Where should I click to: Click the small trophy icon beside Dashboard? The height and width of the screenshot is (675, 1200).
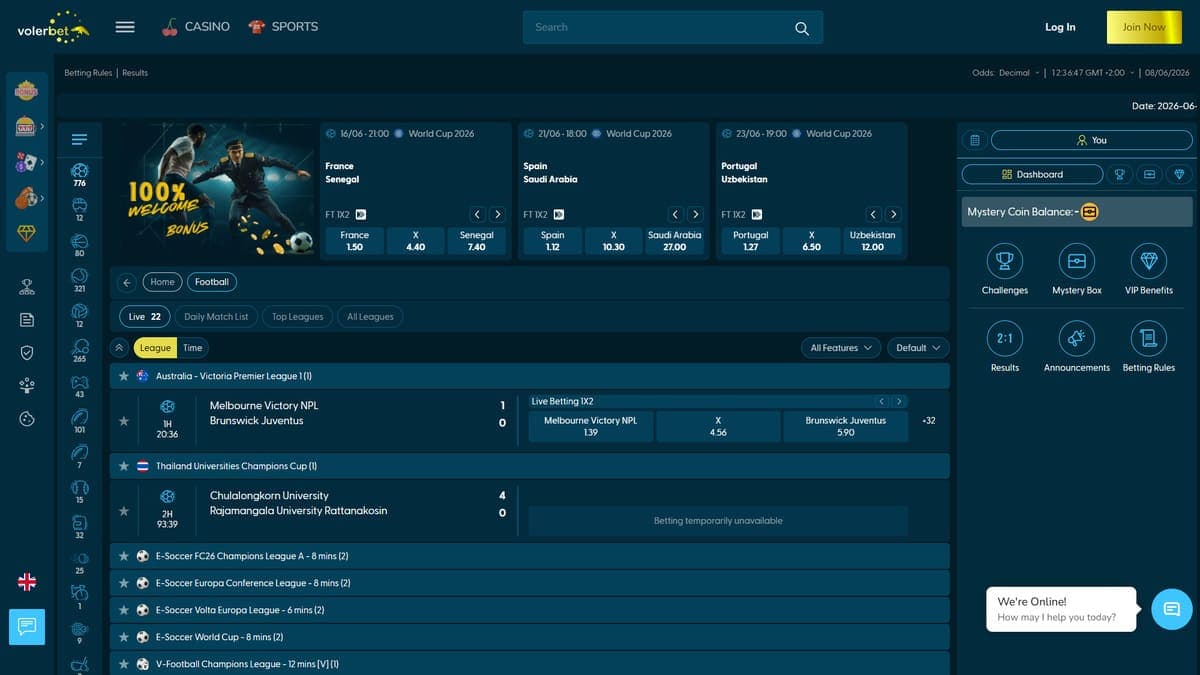pyautogui.click(x=1120, y=174)
